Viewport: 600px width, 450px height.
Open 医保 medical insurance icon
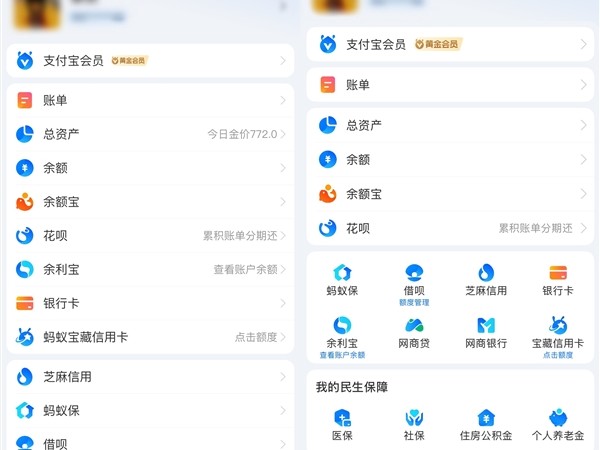click(342, 418)
